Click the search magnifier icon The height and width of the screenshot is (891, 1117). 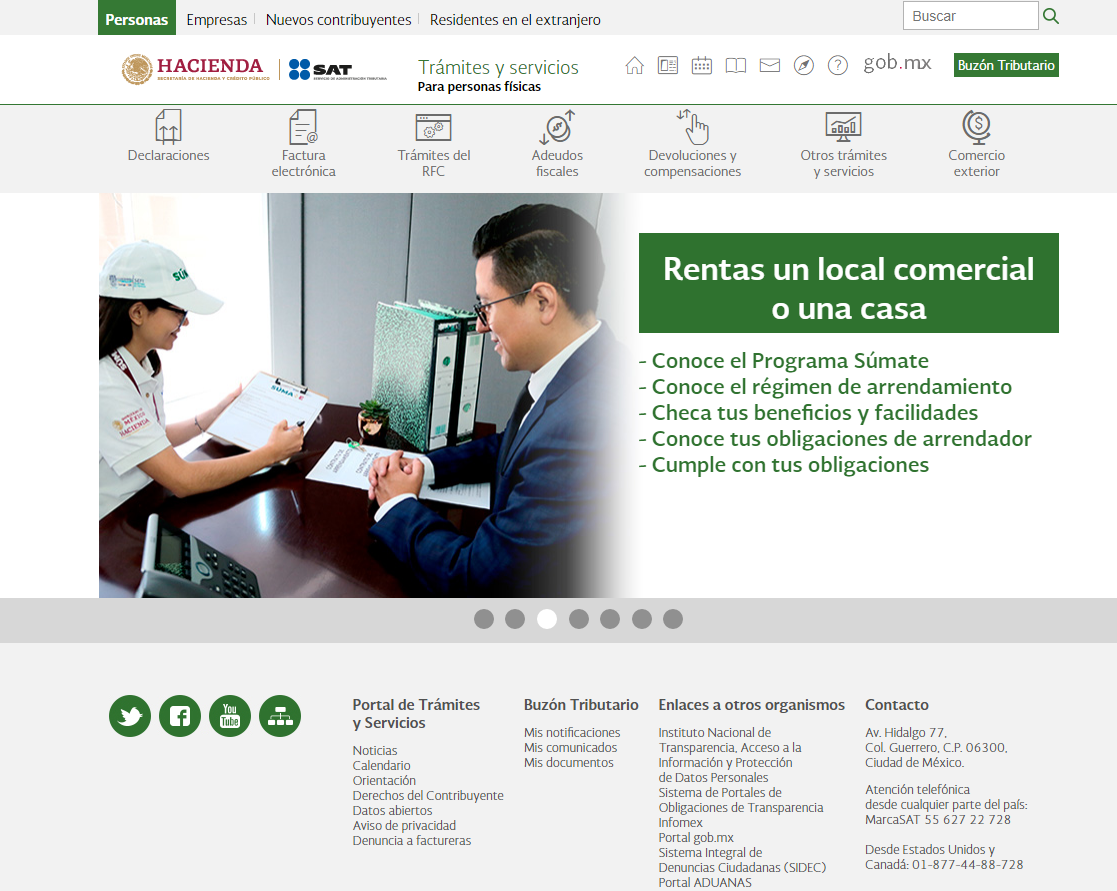(1051, 16)
